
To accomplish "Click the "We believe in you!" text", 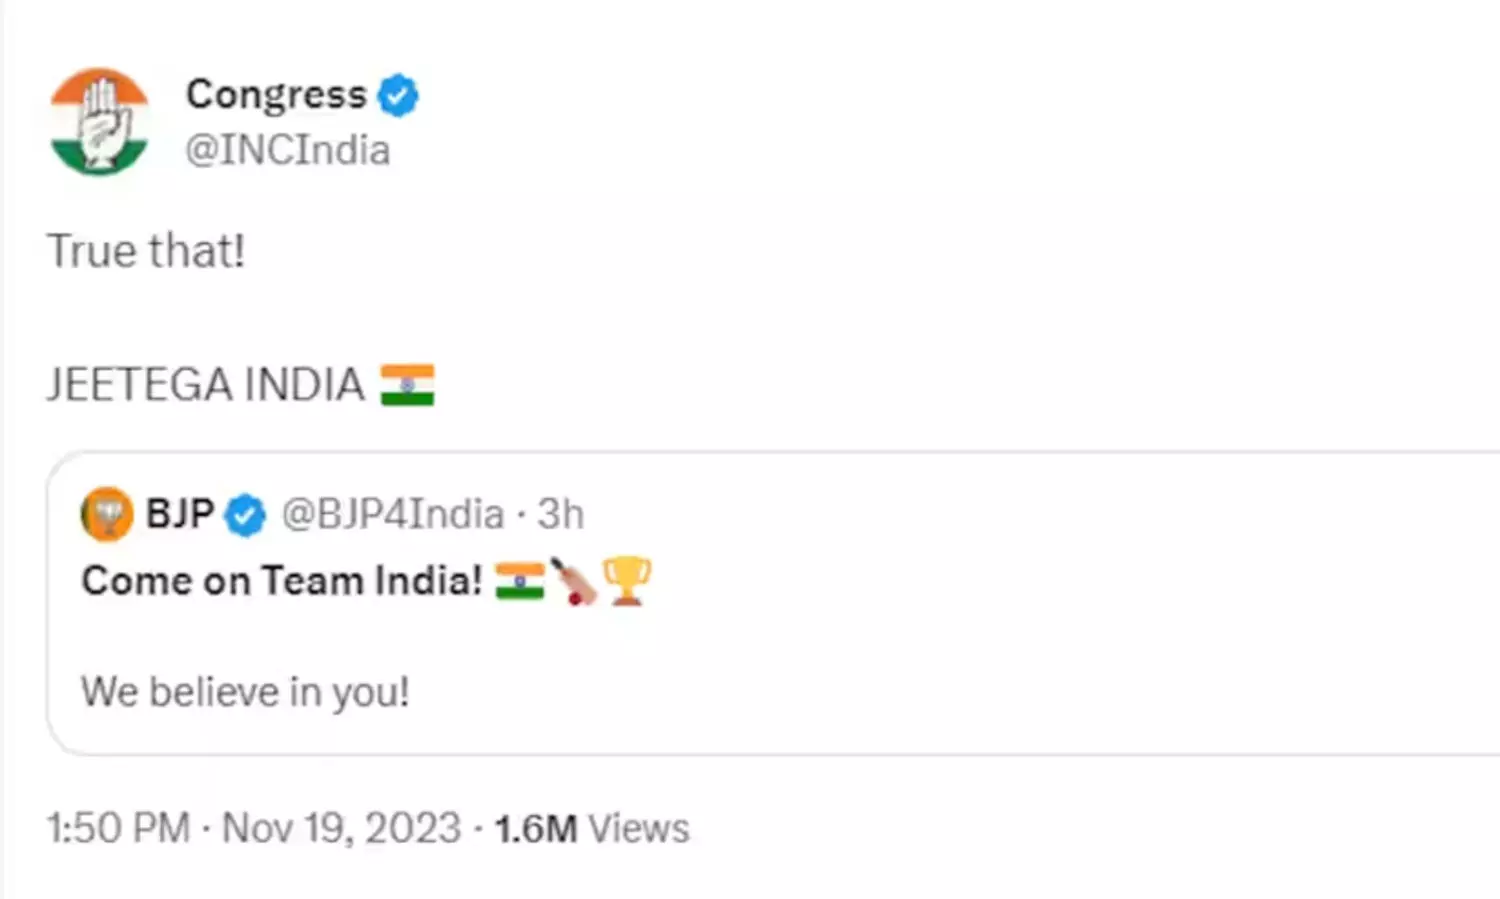I will click(x=245, y=692).
